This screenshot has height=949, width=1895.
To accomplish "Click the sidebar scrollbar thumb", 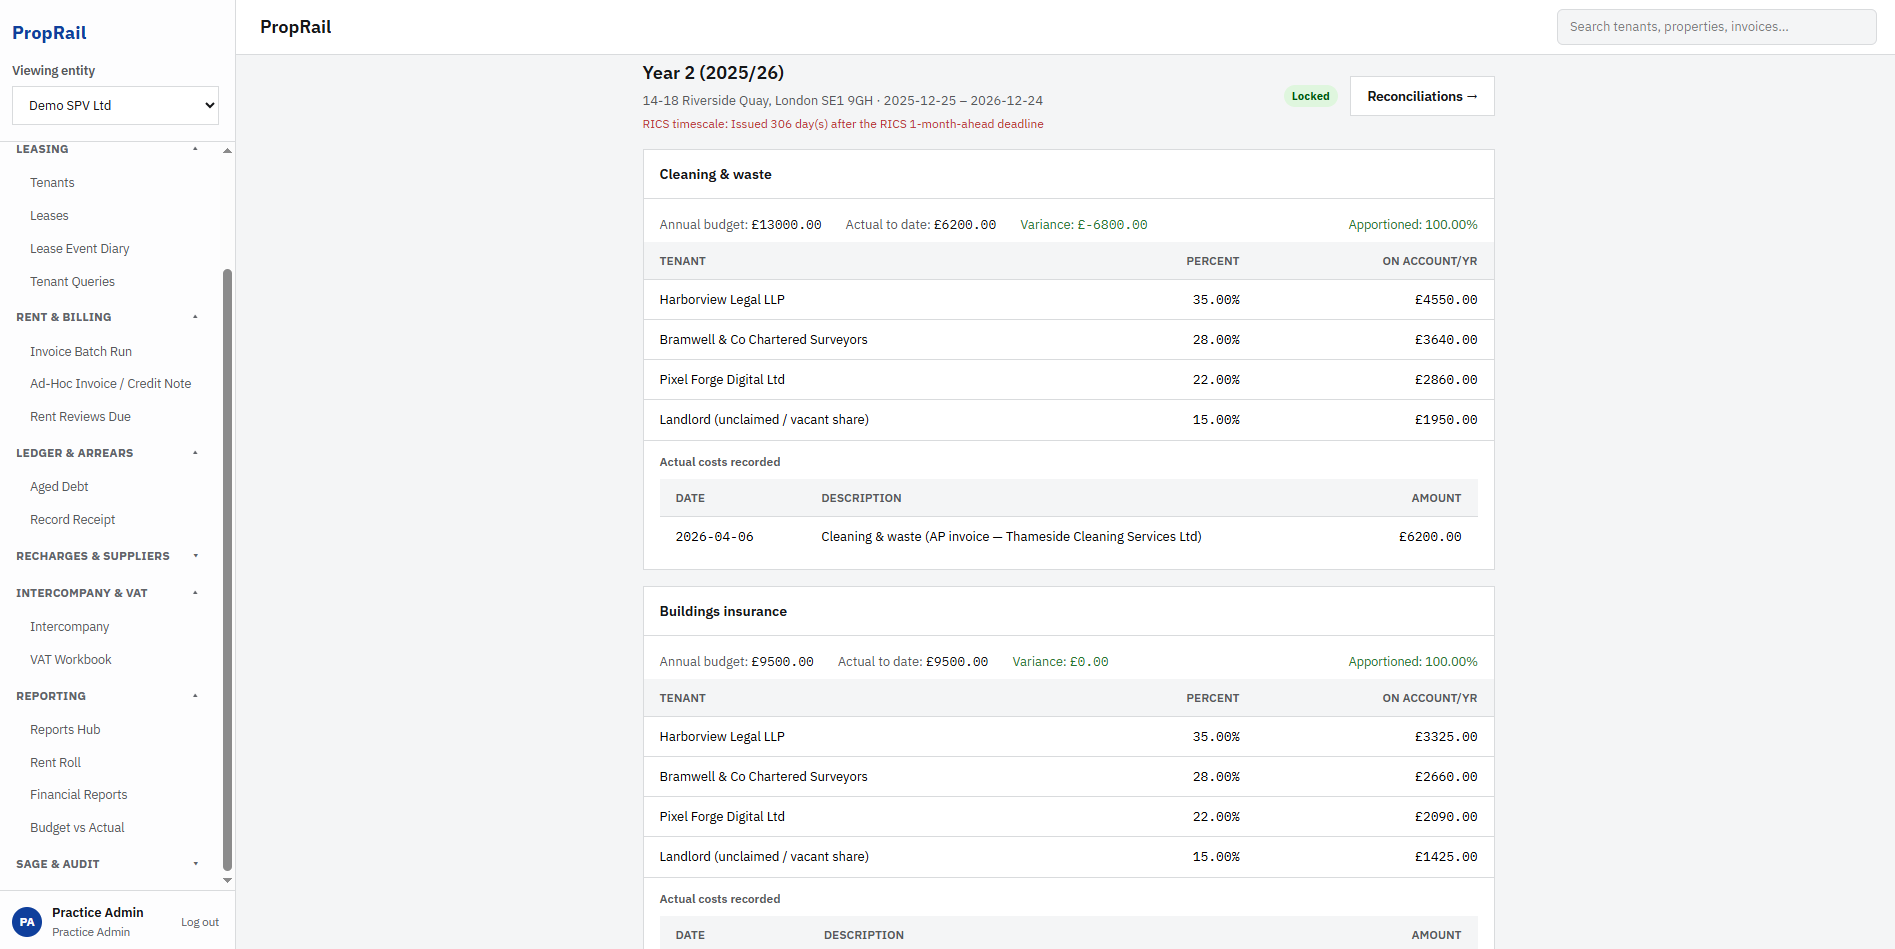I will pyautogui.click(x=227, y=570).
